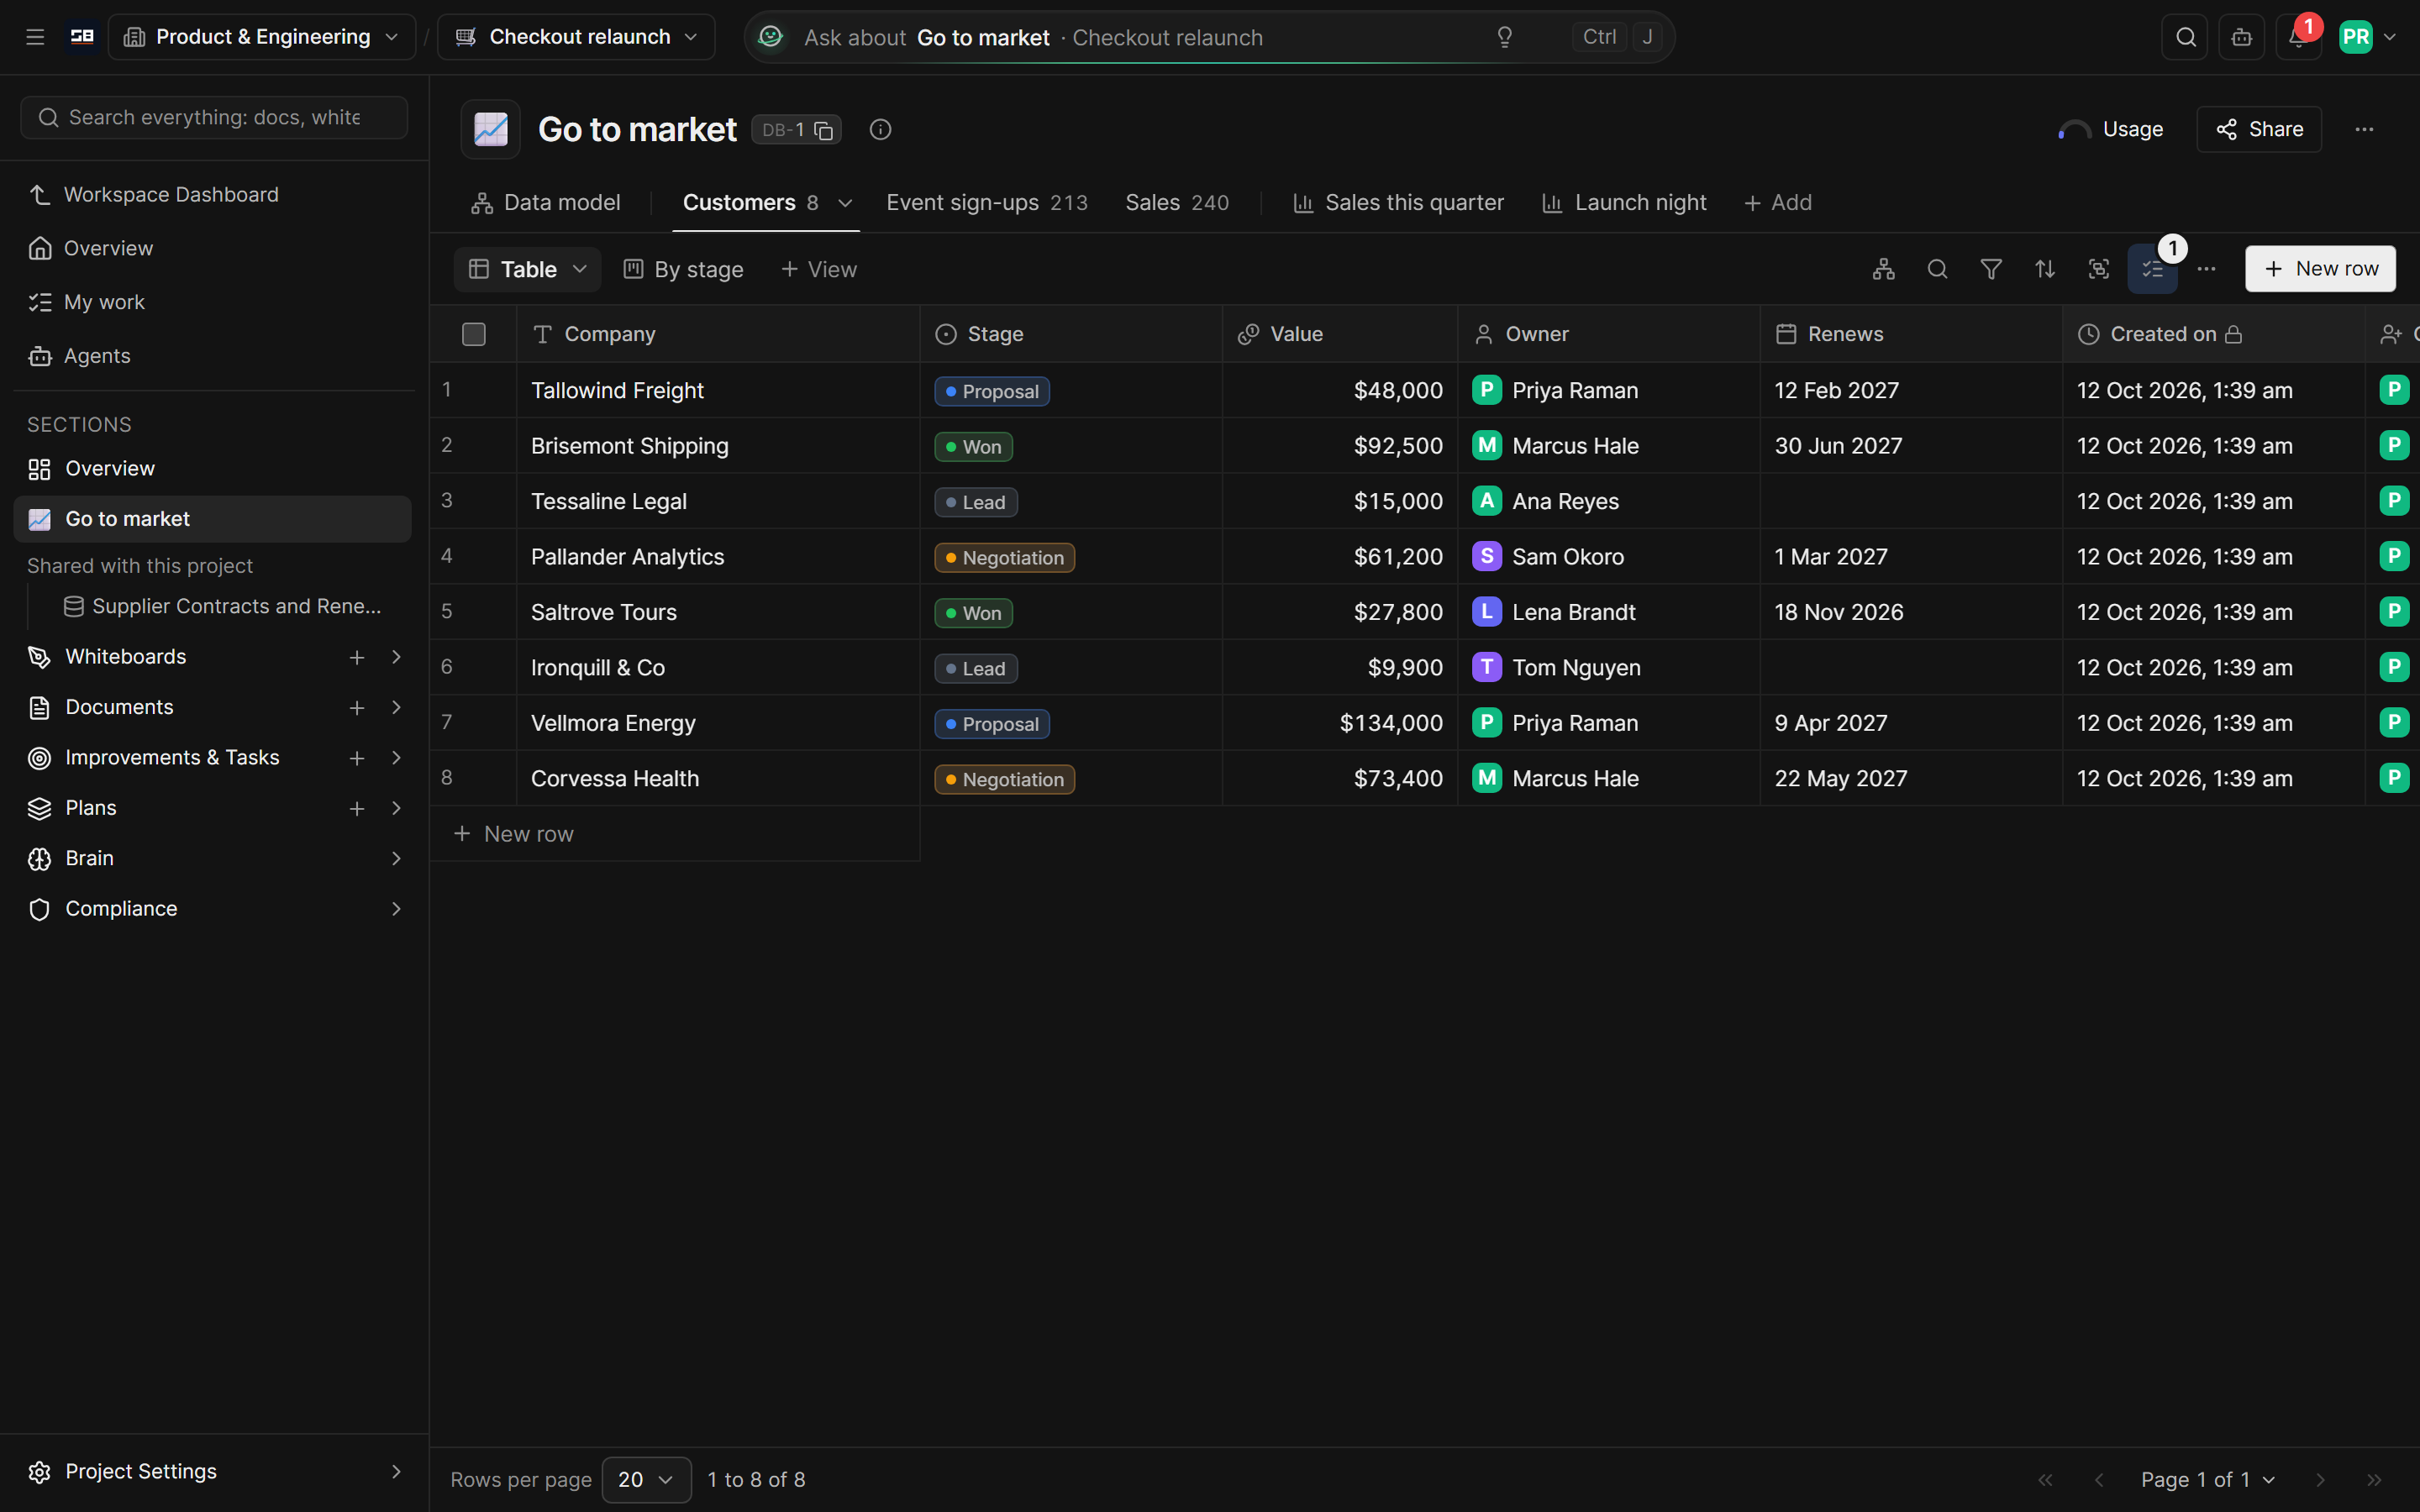Add a new Whiteboards item with the plus
2420x1512 pixels.
(x=356, y=657)
